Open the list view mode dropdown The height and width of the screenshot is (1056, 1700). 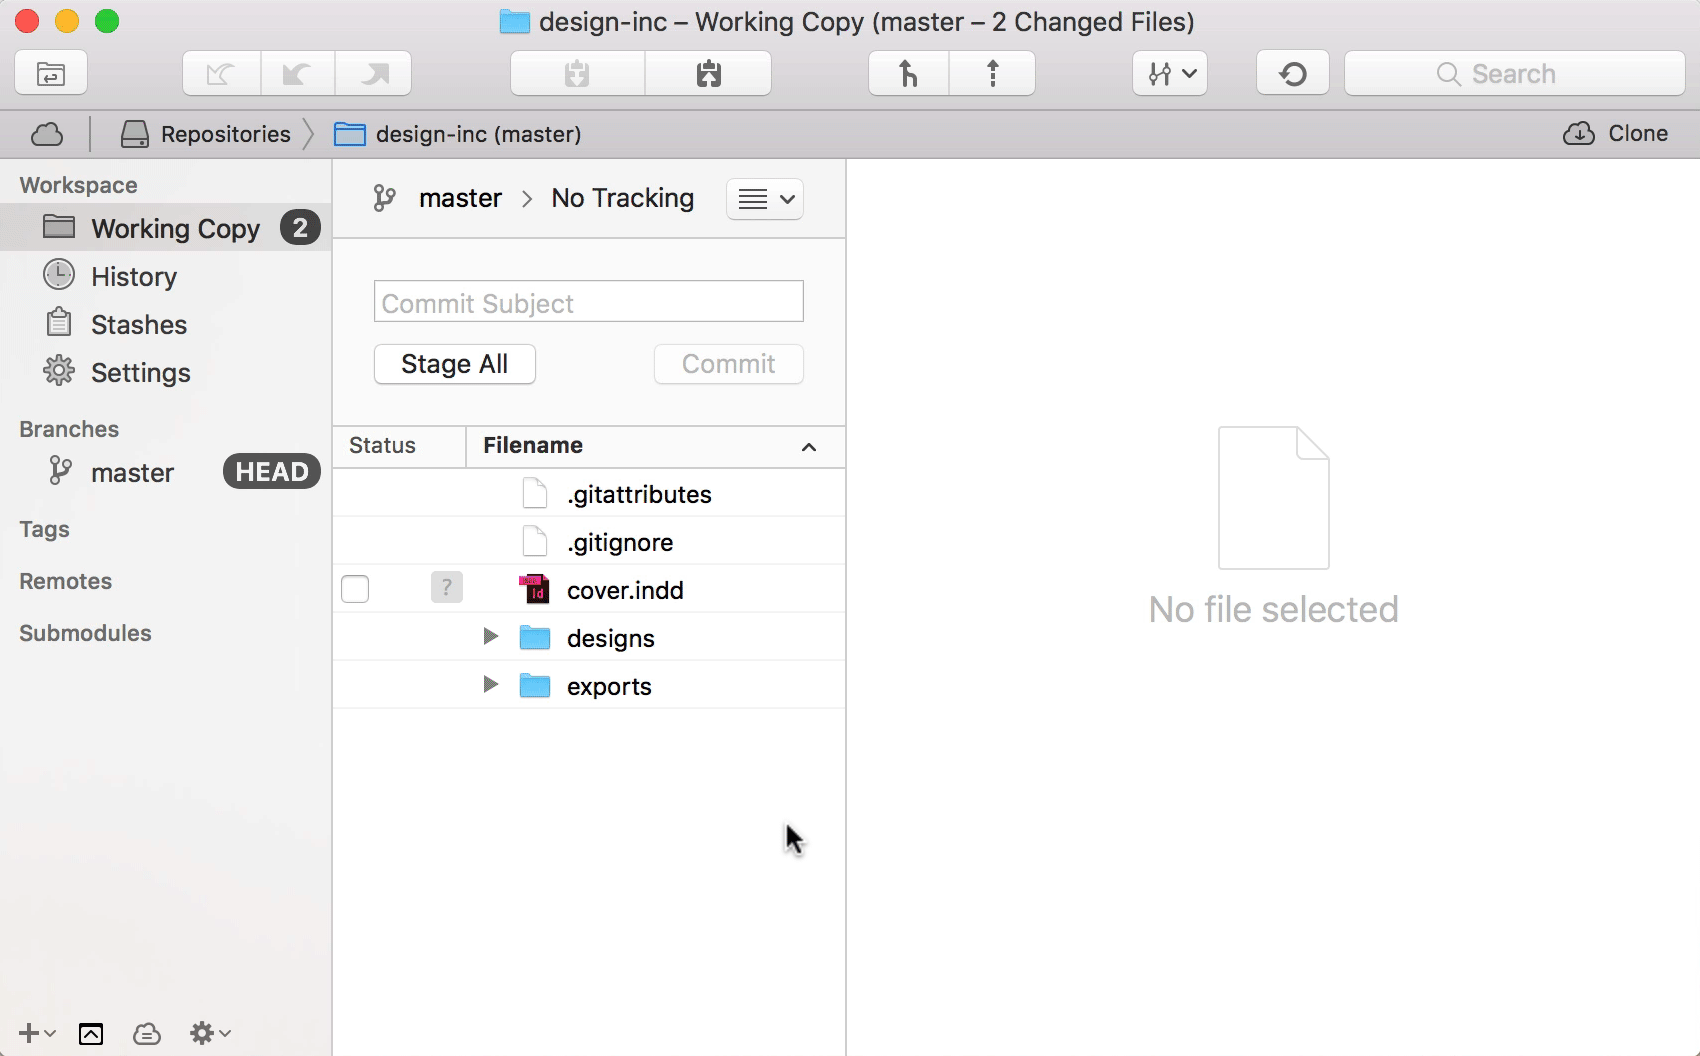tap(765, 199)
